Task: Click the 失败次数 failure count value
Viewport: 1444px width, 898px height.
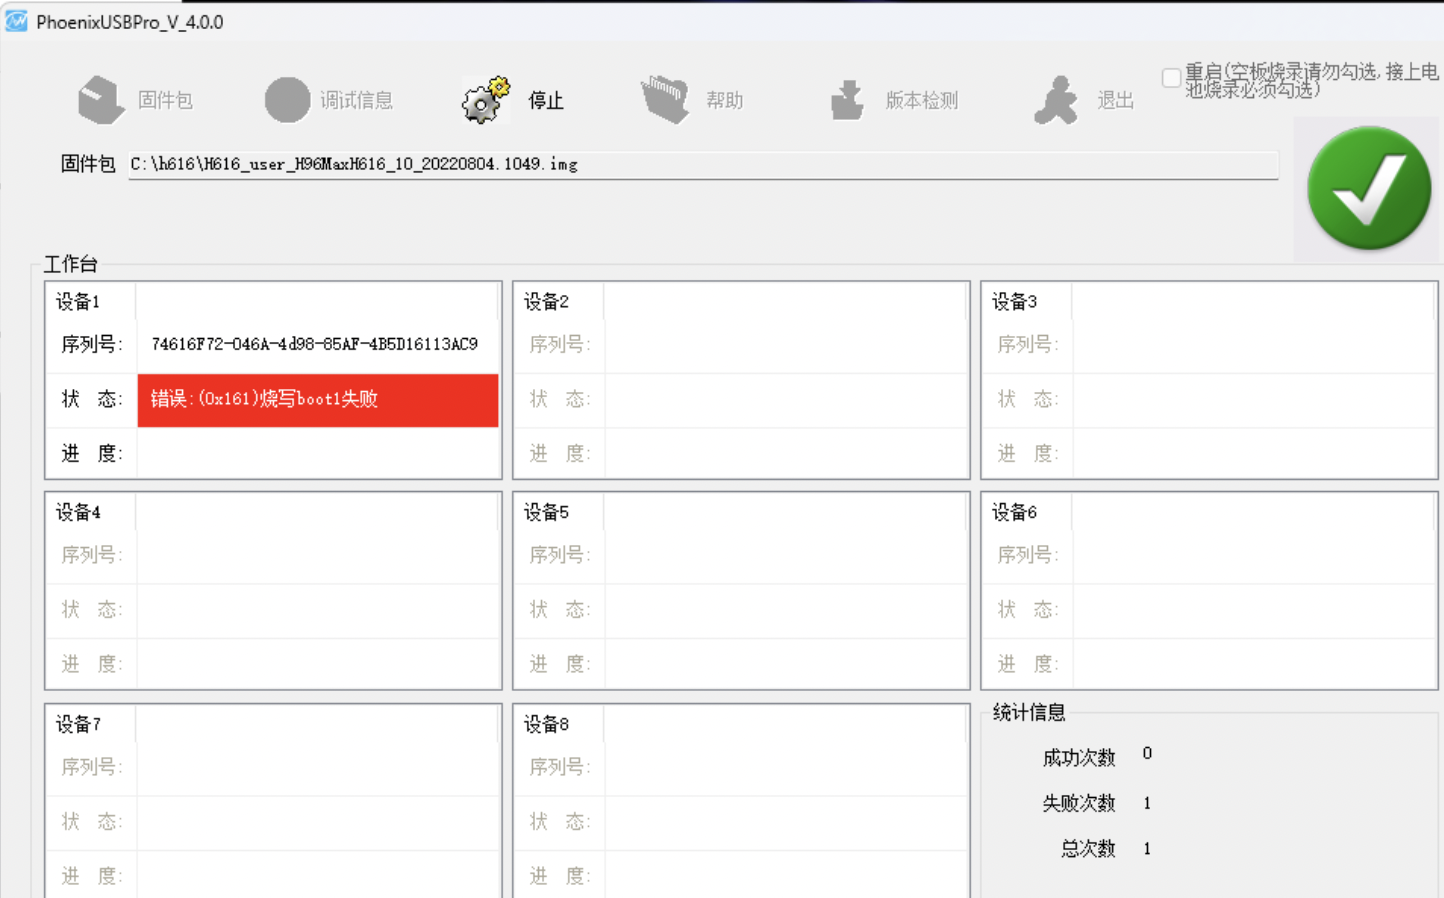Action: click(1147, 803)
